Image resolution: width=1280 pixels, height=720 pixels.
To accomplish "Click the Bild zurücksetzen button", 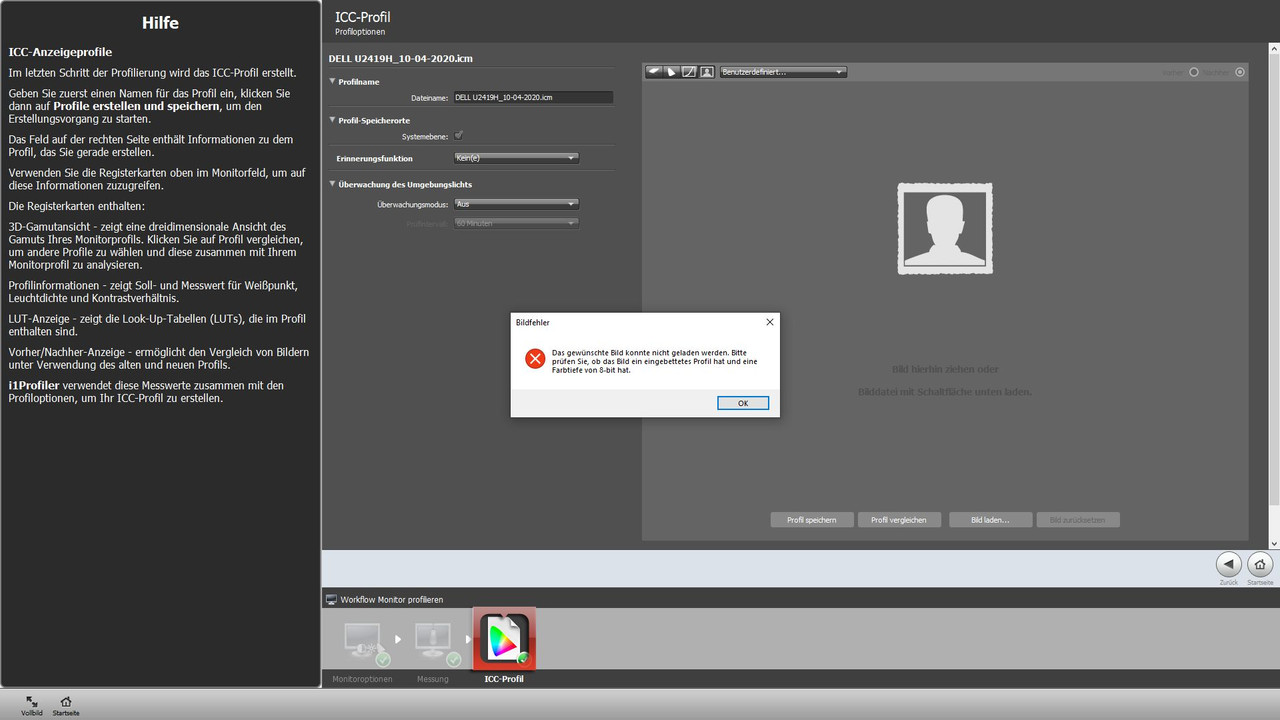I will (1078, 520).
